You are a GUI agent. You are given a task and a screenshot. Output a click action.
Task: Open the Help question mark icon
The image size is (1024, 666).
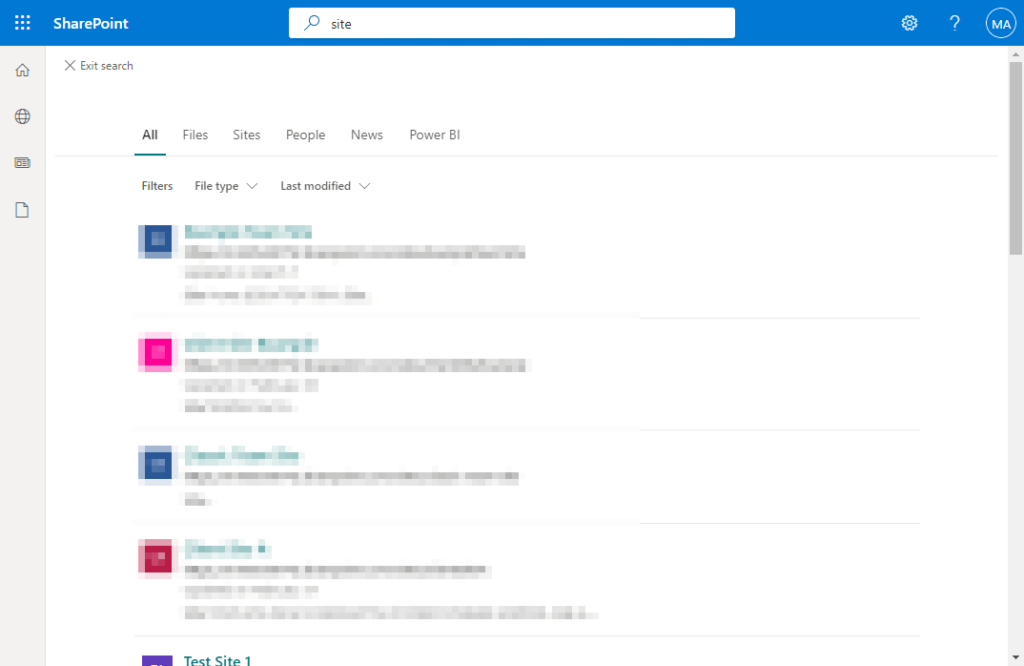click(954, 24)
